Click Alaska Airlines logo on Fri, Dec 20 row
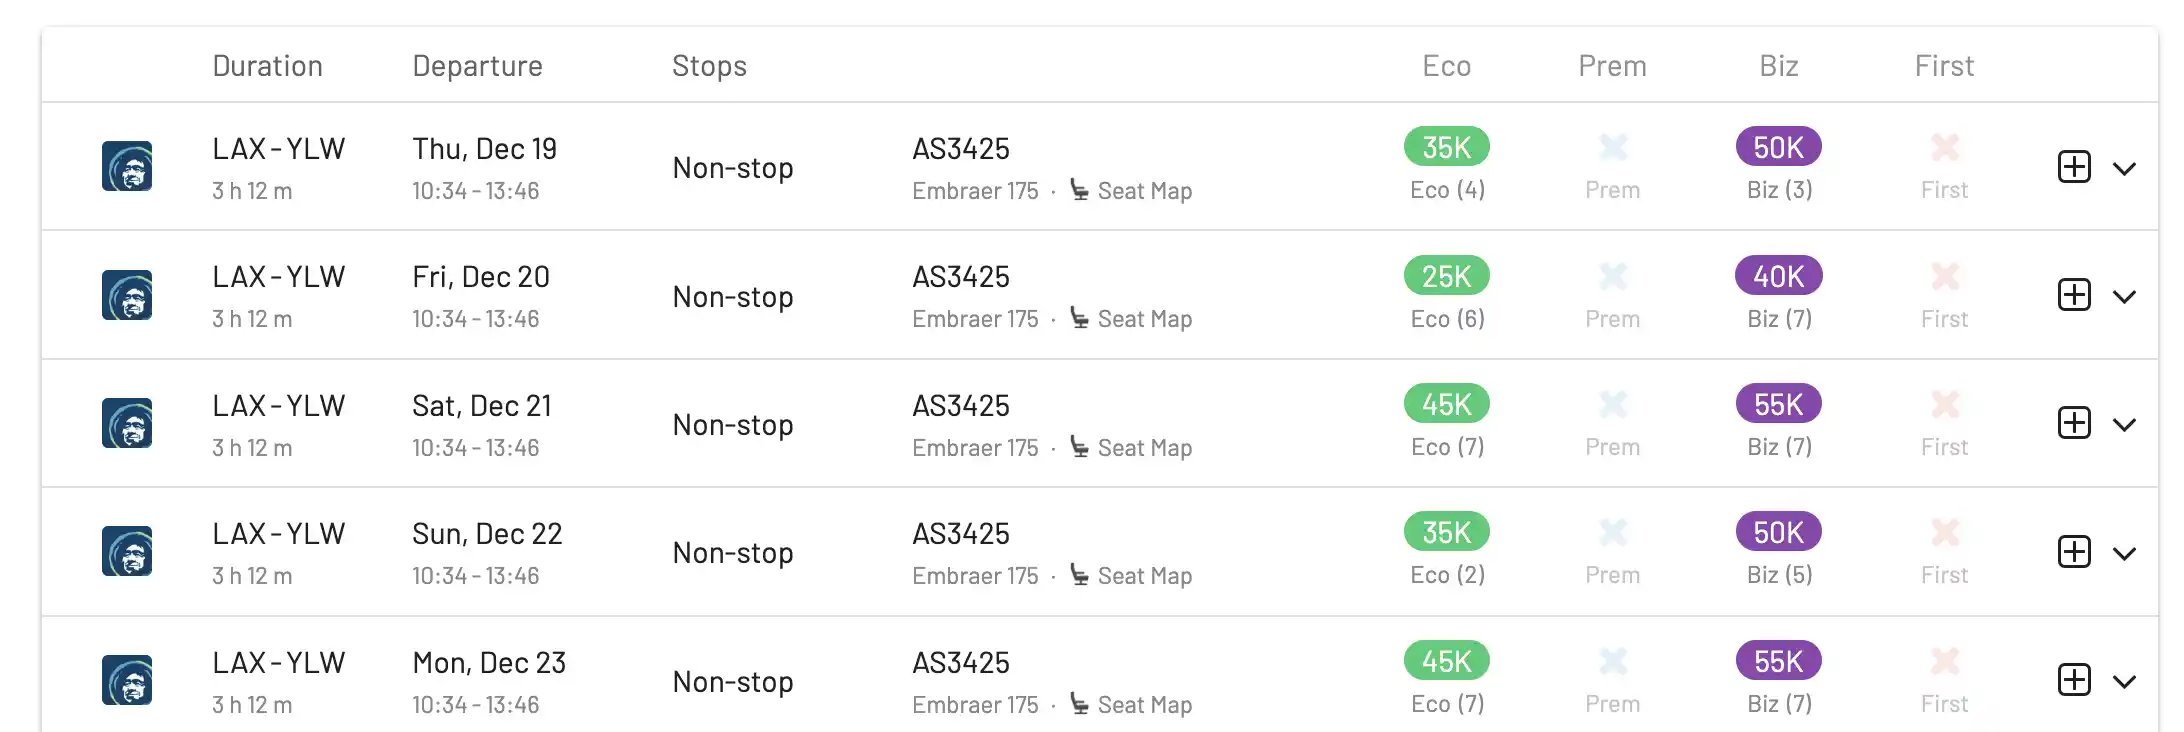The height and width of the screenshot is (732, 2184). click(x=127, y=295)
